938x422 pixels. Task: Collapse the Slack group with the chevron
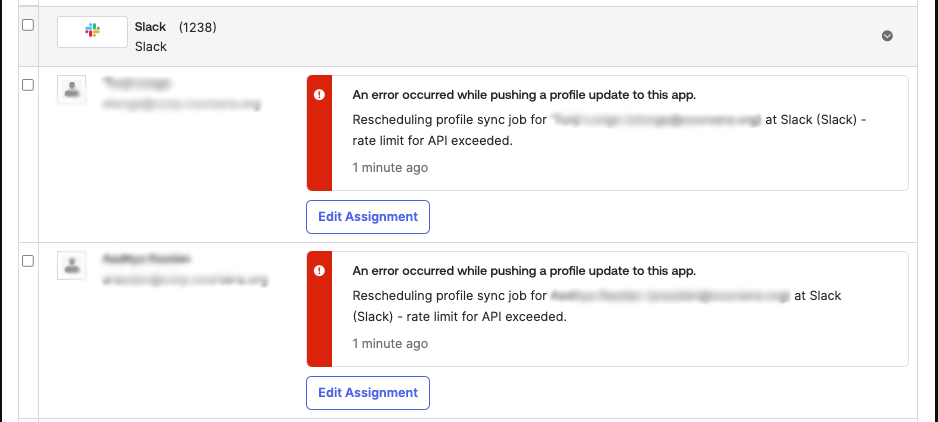click(x=887, y=36)
